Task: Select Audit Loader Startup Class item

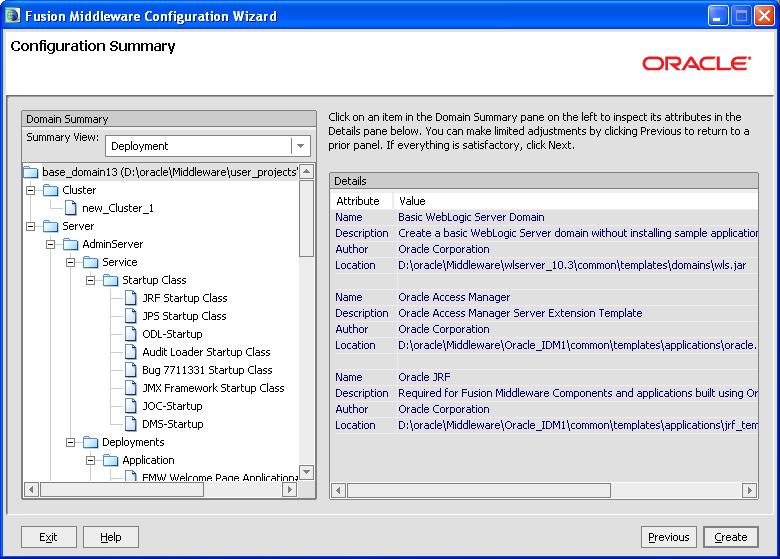Action: [x=206, y=352]
